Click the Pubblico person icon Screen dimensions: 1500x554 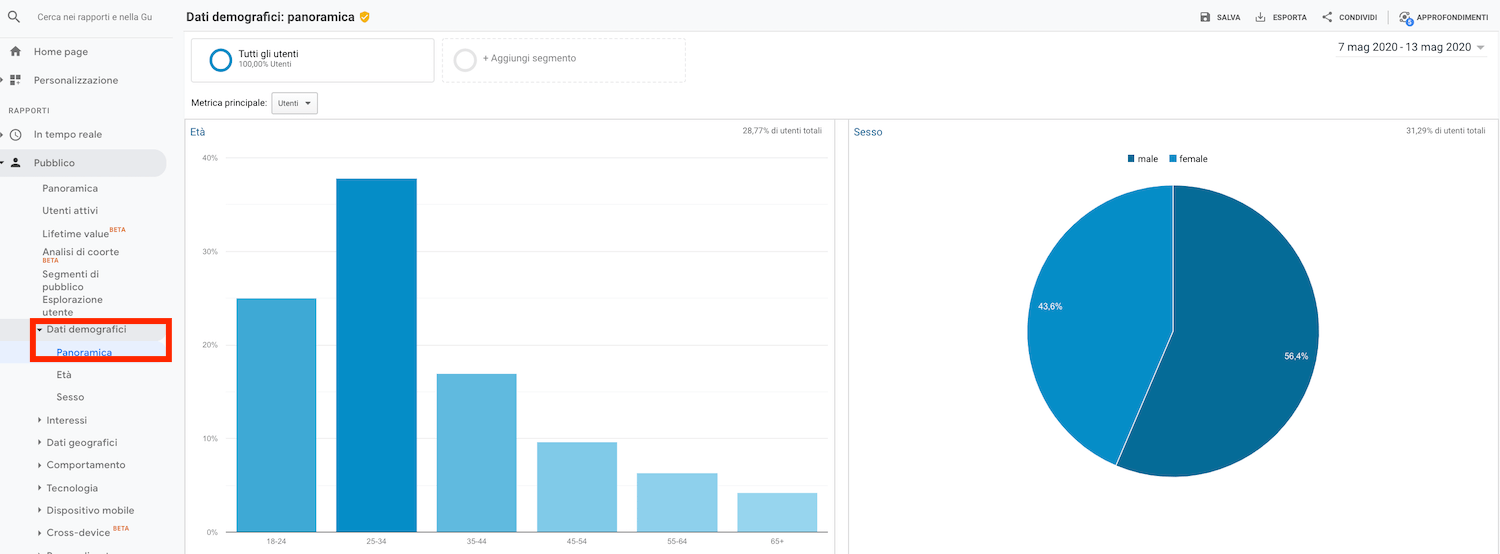click(x=15, y=163)
